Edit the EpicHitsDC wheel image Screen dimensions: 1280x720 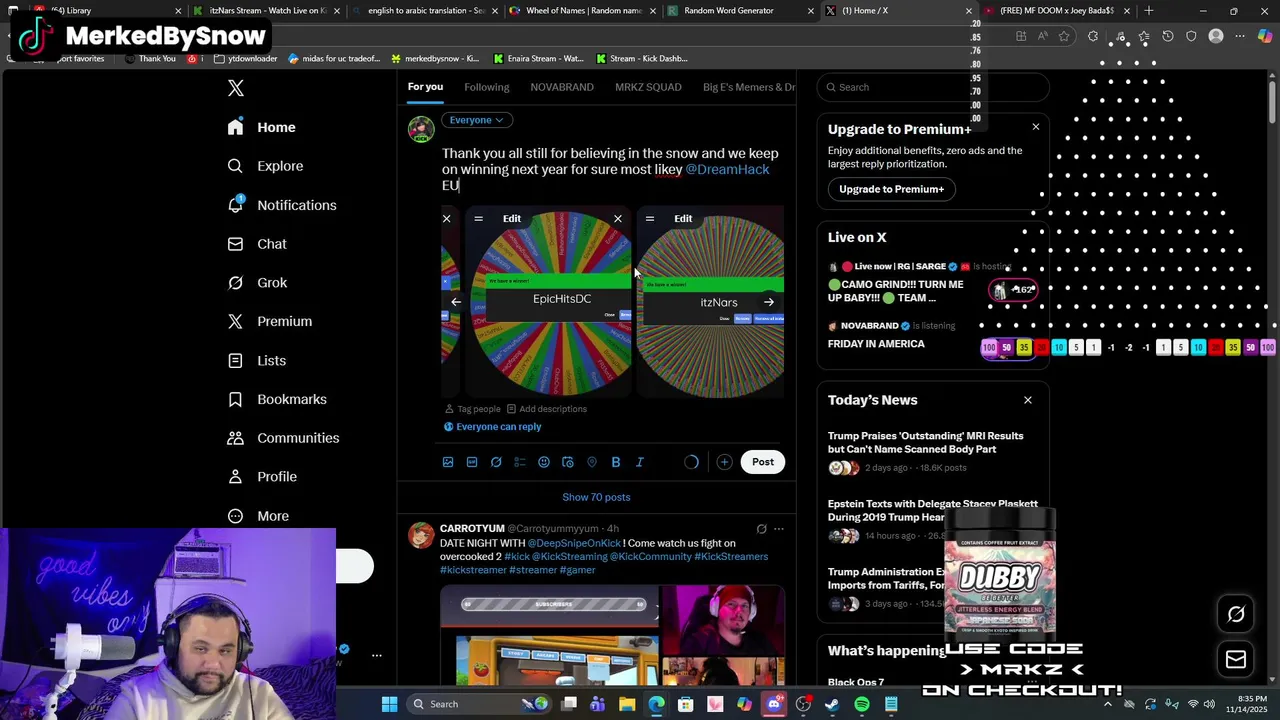[x=512, y=218]
